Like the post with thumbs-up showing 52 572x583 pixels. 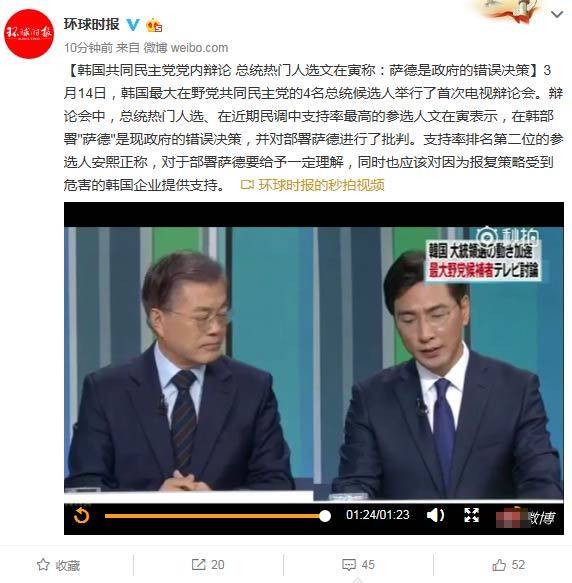[508, 565]
